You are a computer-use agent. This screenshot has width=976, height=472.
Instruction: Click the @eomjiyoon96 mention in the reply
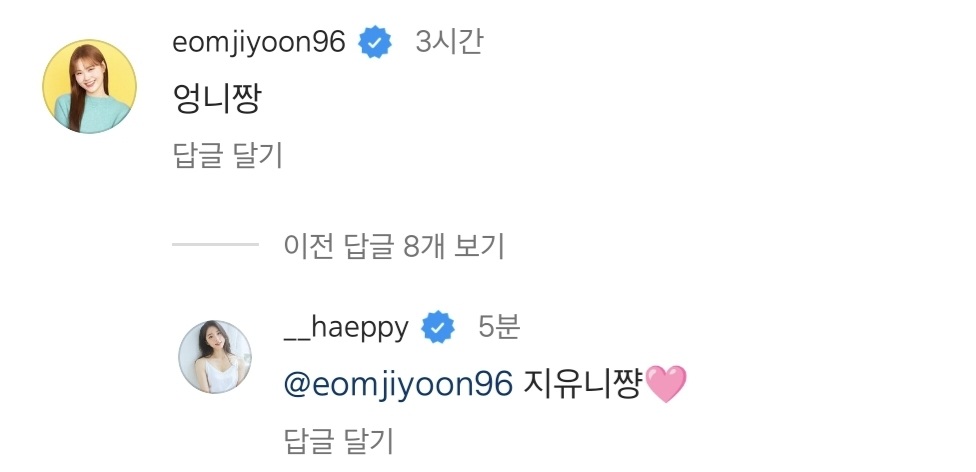398,384
